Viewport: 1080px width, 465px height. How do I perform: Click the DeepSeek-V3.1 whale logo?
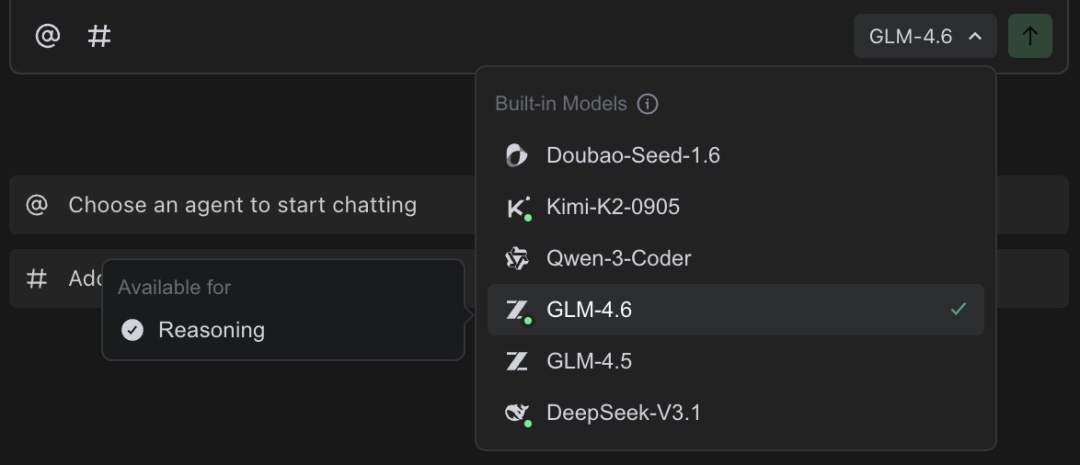(x=516, y=413)
